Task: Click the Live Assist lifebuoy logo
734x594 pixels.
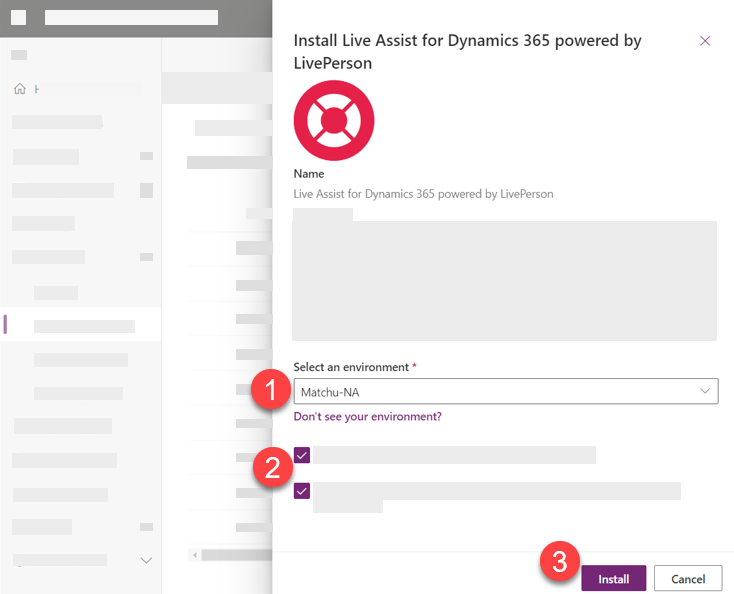Action: 334,120
